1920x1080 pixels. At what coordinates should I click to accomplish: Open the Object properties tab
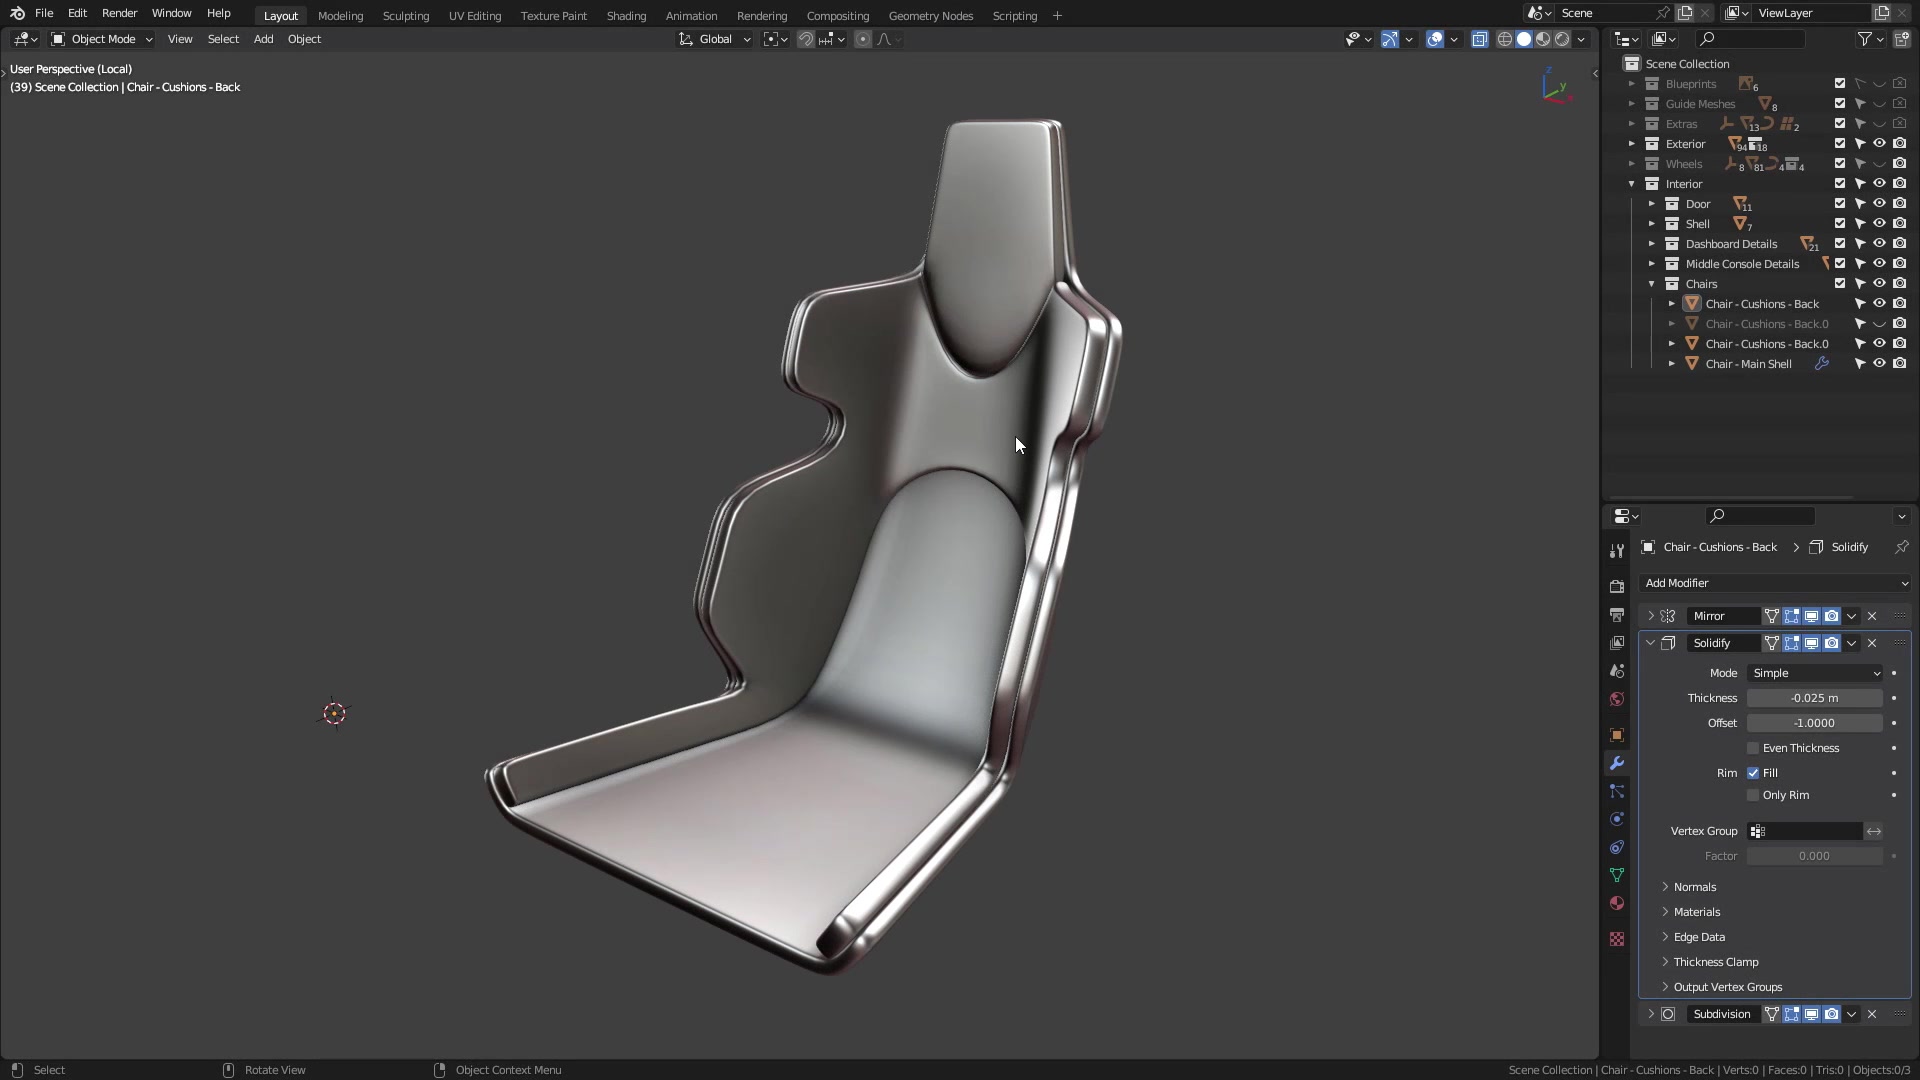tap(1617, 735)
